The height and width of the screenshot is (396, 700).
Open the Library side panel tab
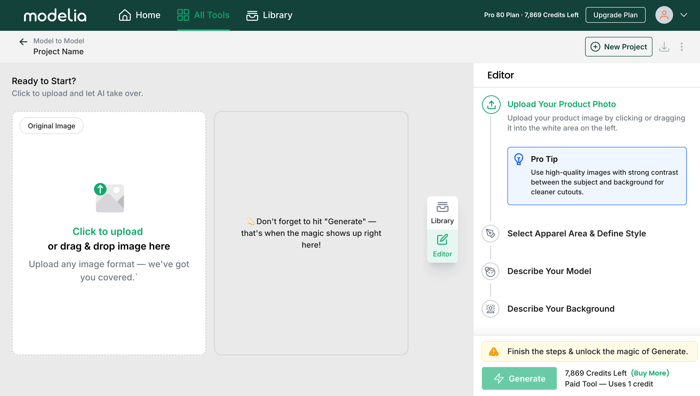pyautogui.click(x=442, y=213)
